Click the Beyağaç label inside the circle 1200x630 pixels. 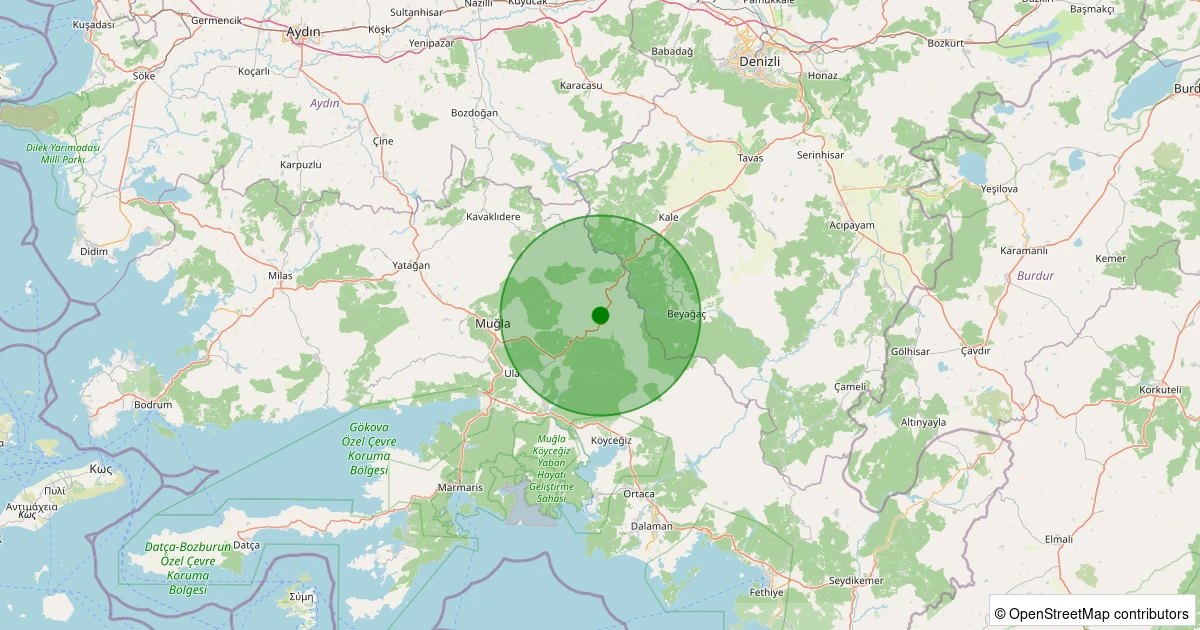(686, 314)
